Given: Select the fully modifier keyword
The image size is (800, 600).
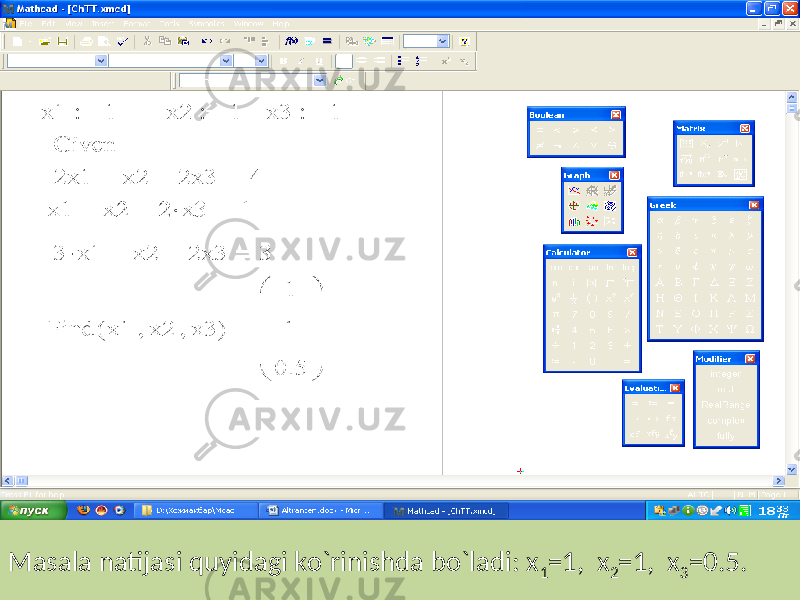Looking at the screenshot, I should (726, 436).
